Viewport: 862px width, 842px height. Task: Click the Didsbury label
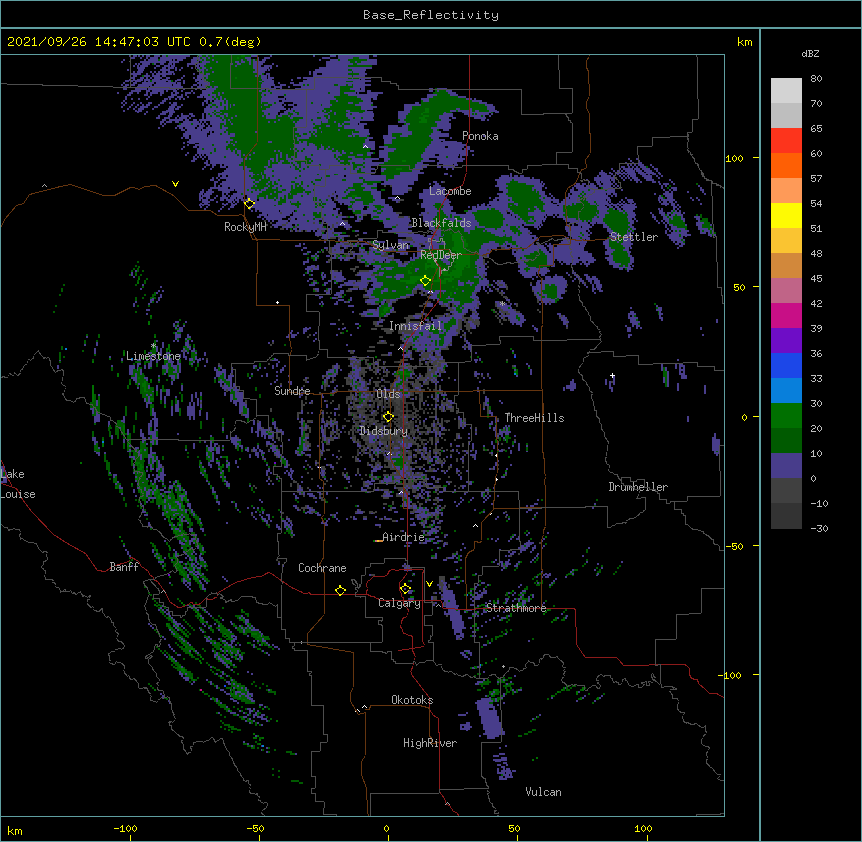coord(383,431)
